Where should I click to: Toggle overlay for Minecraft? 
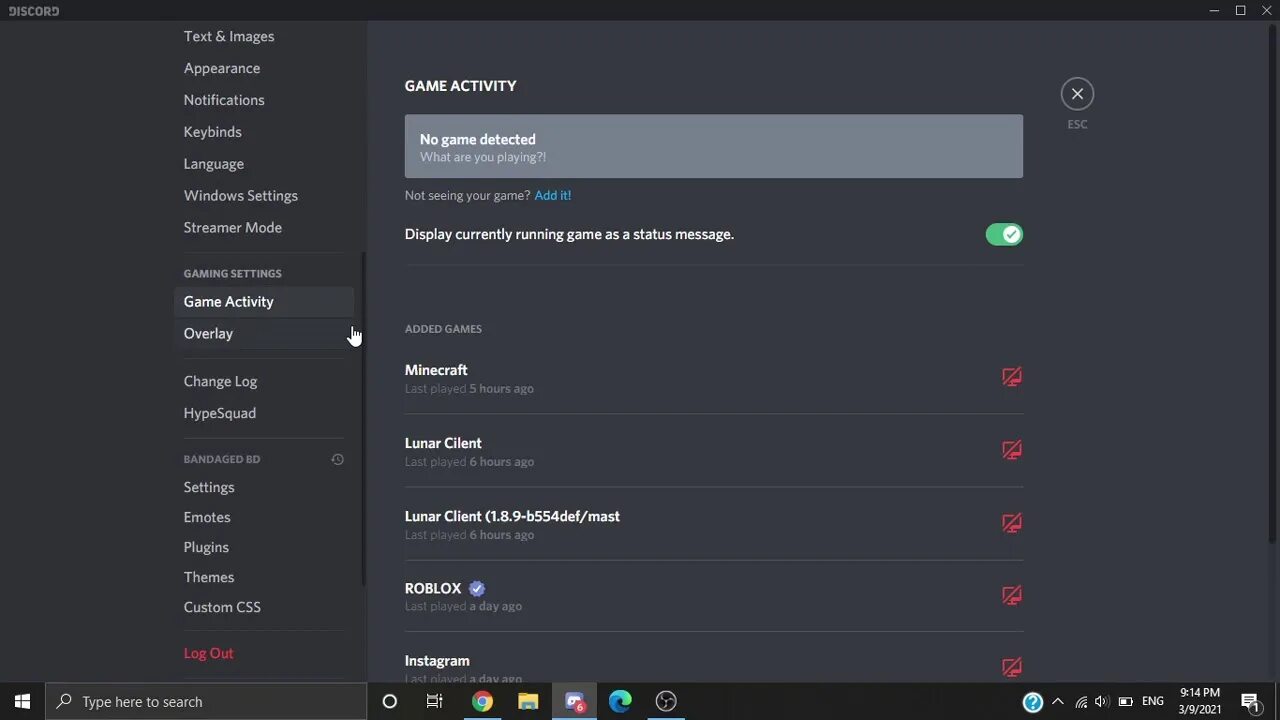(1012, 377)
